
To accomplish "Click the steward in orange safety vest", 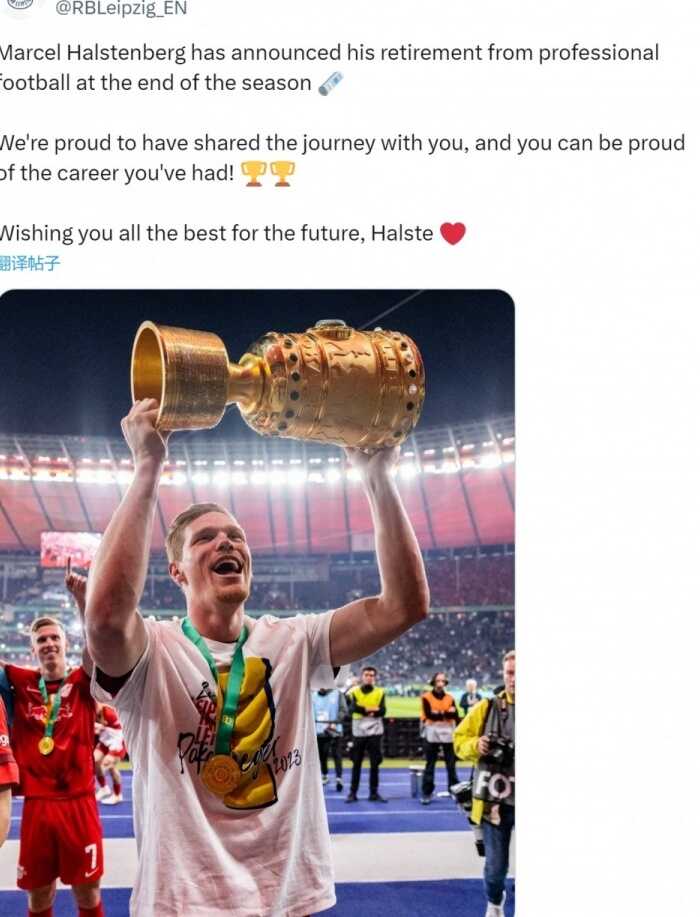I will click(437, 731).
